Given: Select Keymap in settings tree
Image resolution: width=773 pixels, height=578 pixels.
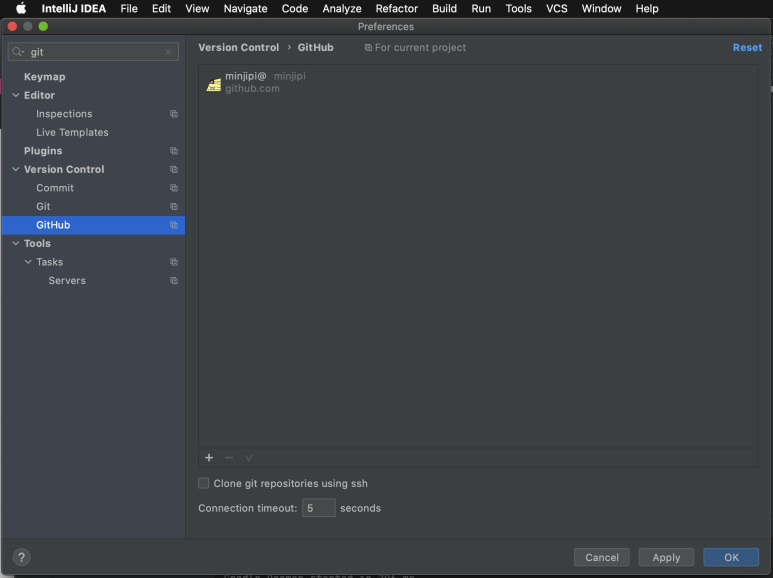Looking at the screenshot, I should pyautogui.click(x=44, y=76).
